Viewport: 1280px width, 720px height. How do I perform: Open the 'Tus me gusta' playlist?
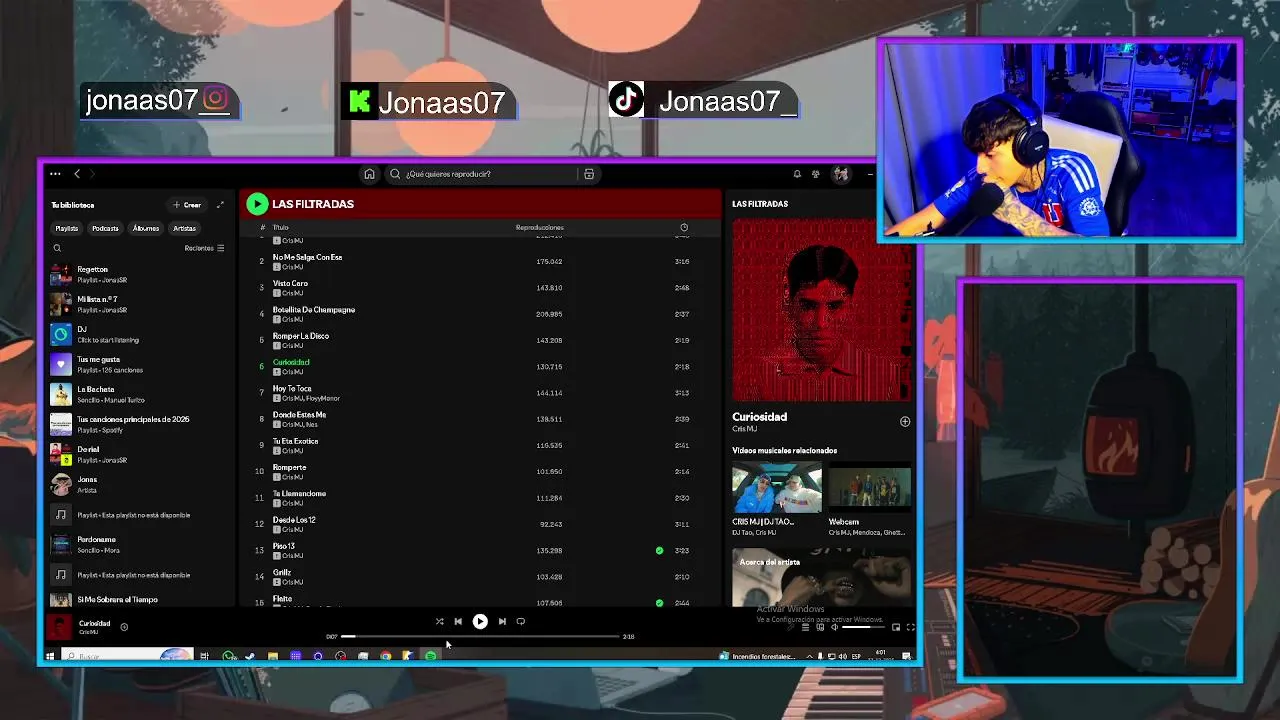[x=138, y=364]
